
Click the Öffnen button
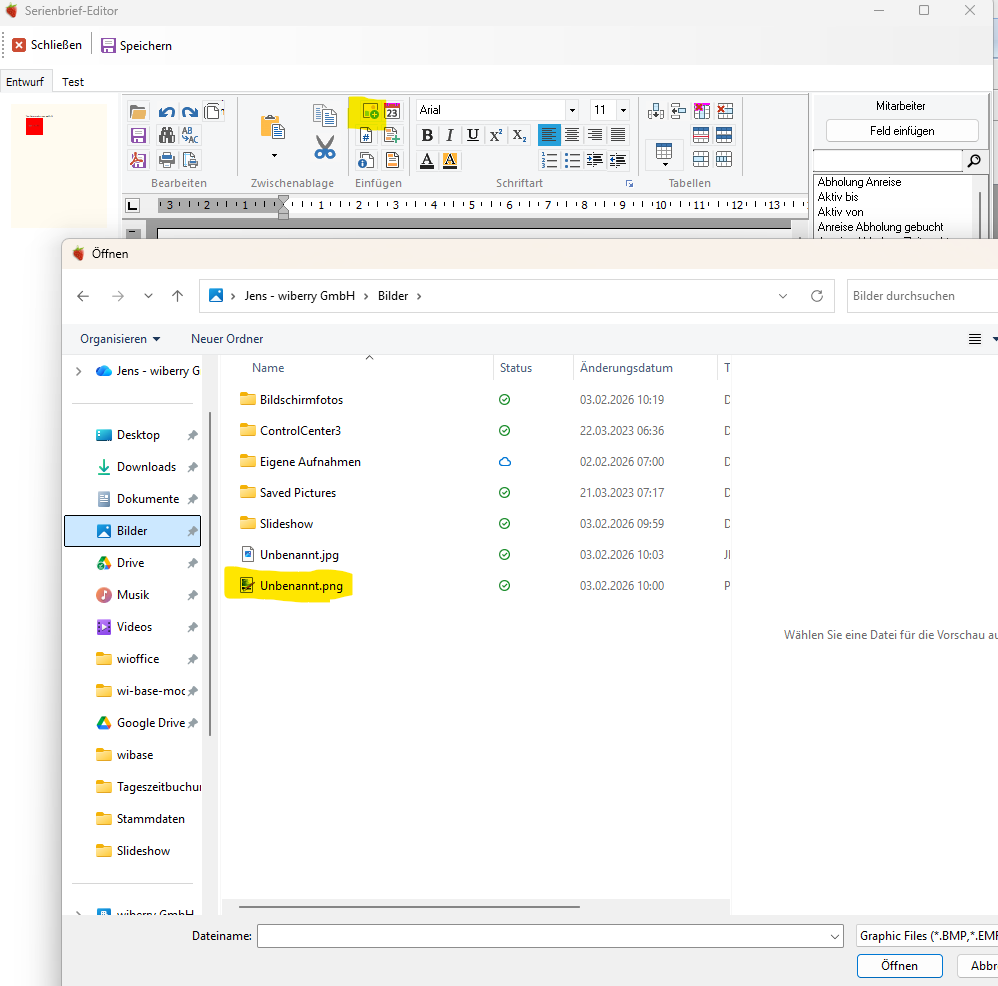click(x=899, y=966)
